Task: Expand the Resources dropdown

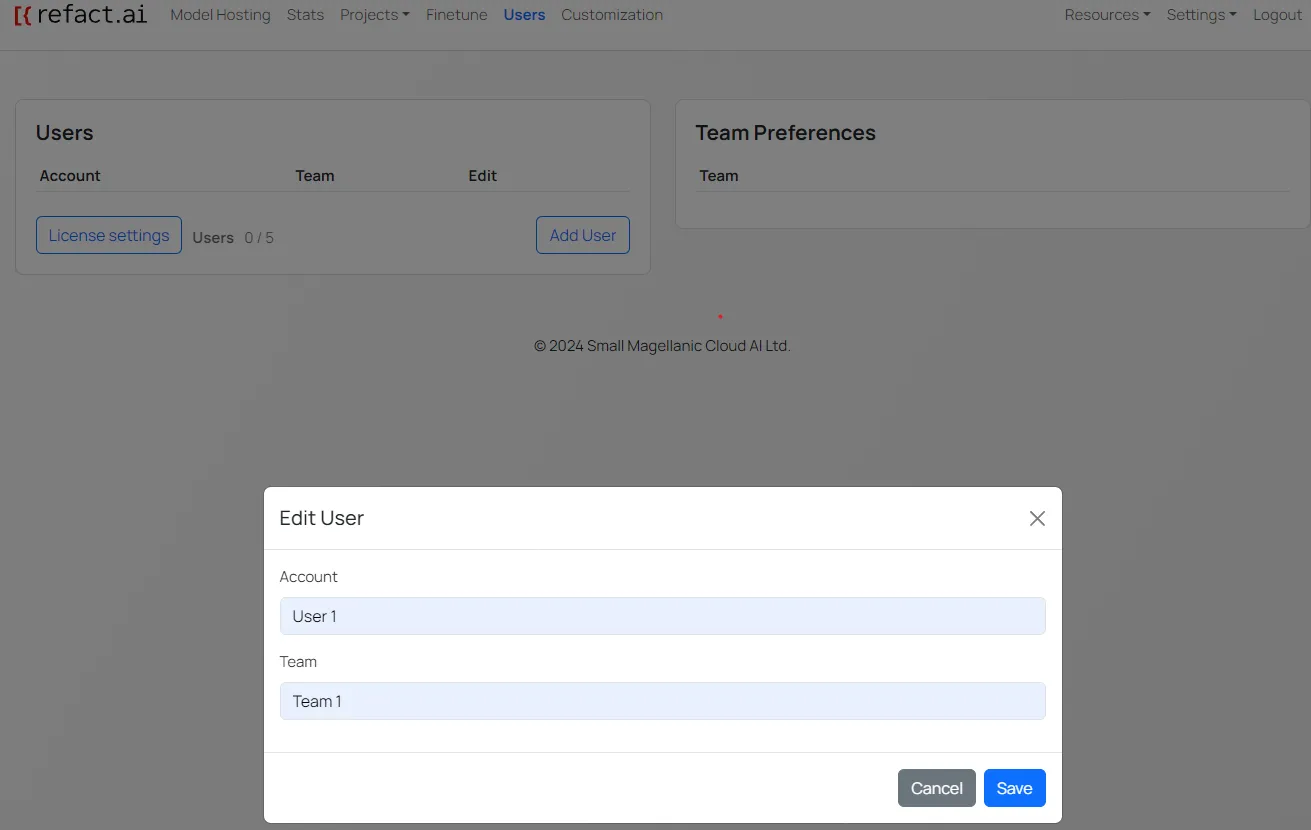Action: (x=1107, y=15)
